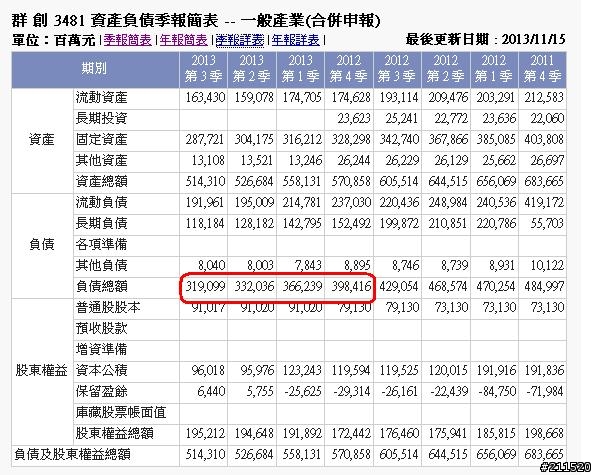This screenshot has height=475, width=596.
Task: Select the 負債總額 value 319,099
Action: (x=205, y=287)
